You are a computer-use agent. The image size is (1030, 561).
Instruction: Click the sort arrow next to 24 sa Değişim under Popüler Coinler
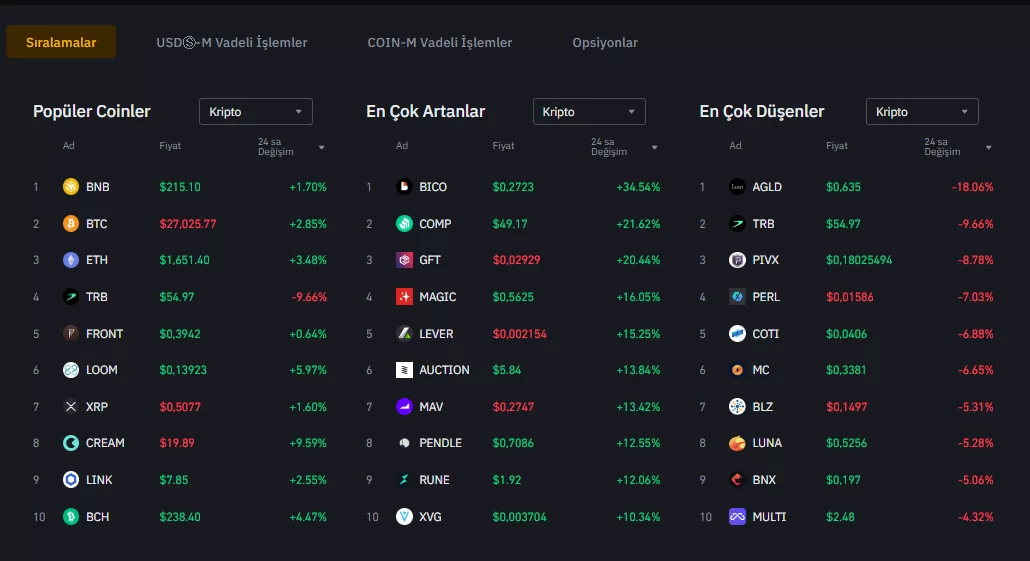click(x=321, y=148)
